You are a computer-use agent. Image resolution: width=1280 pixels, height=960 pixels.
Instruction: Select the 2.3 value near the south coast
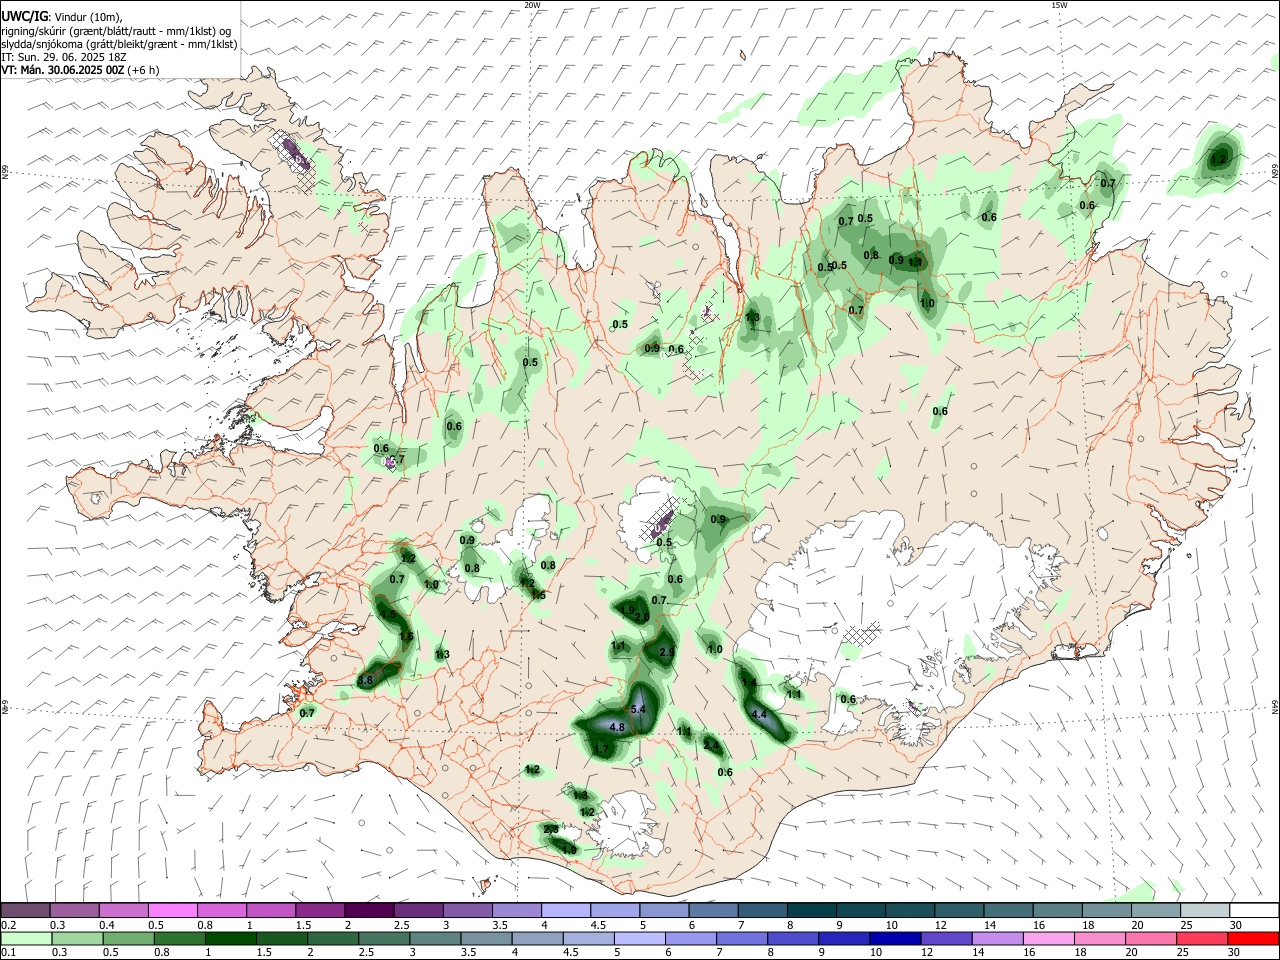point(551,829)
